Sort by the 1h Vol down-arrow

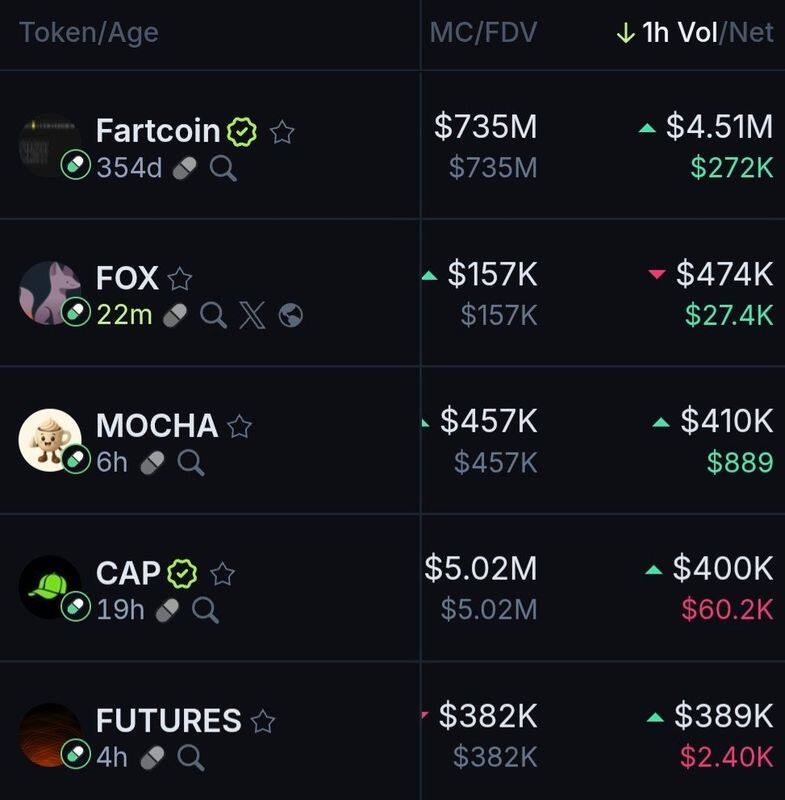pos(625,33)
